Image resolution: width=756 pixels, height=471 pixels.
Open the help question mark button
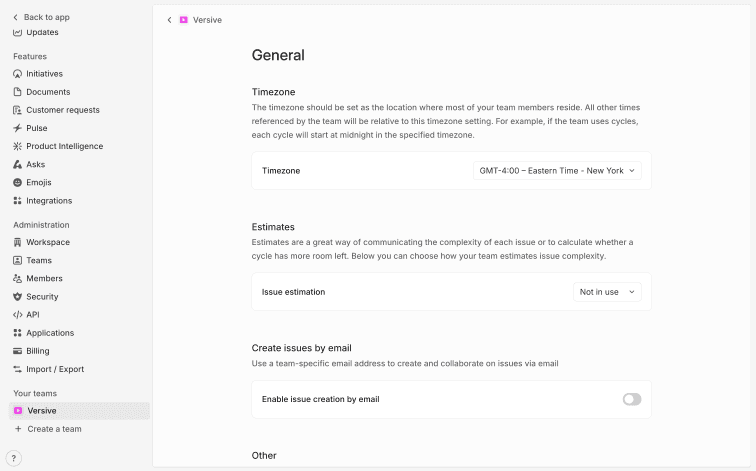click(13, 458)
